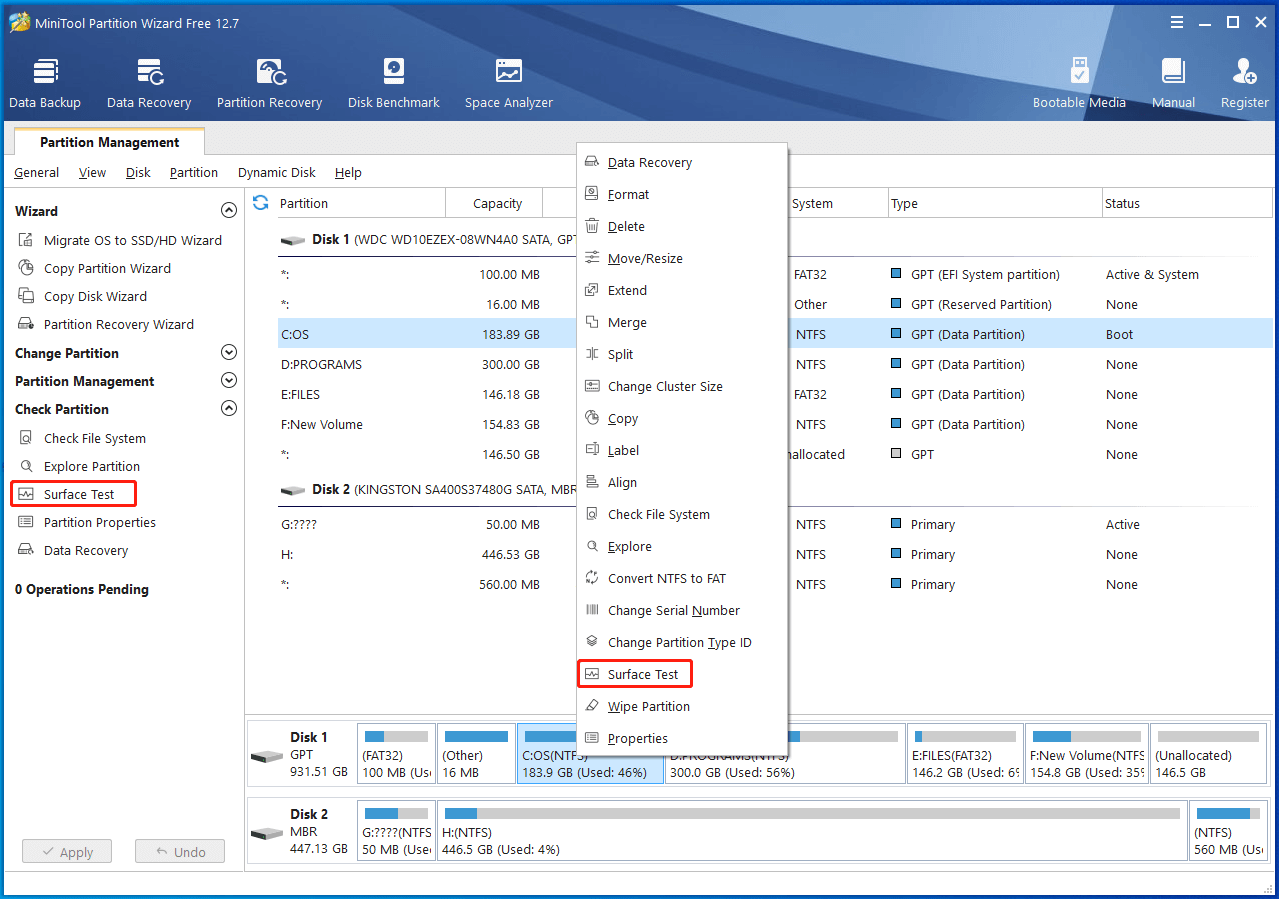Launch Data Recovery from the top toolbar
The image size is (1279, 899).
click(149, 84)
